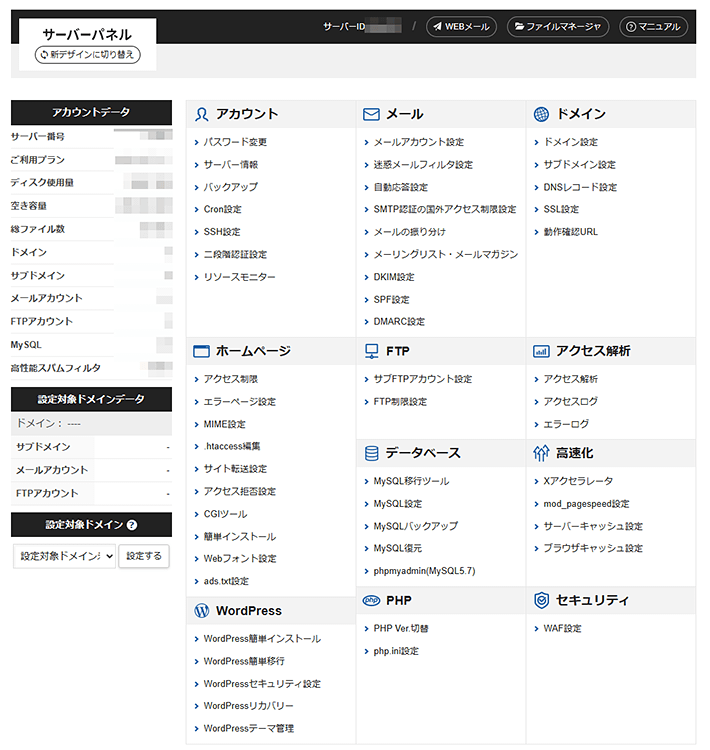Click the domain globe icon
710x750 pixels.
coord(541,114)
